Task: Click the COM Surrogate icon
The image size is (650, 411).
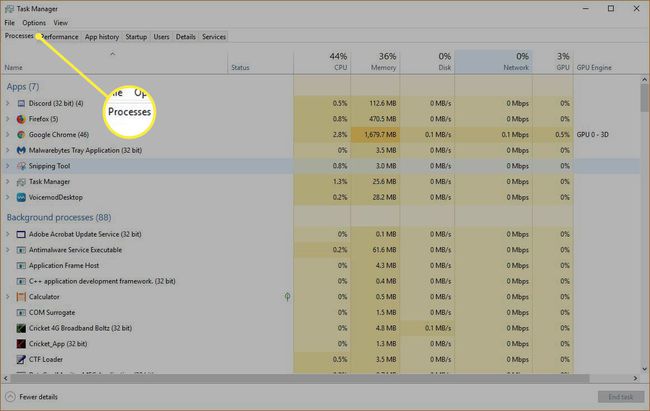Action: [x=21, y=313]
